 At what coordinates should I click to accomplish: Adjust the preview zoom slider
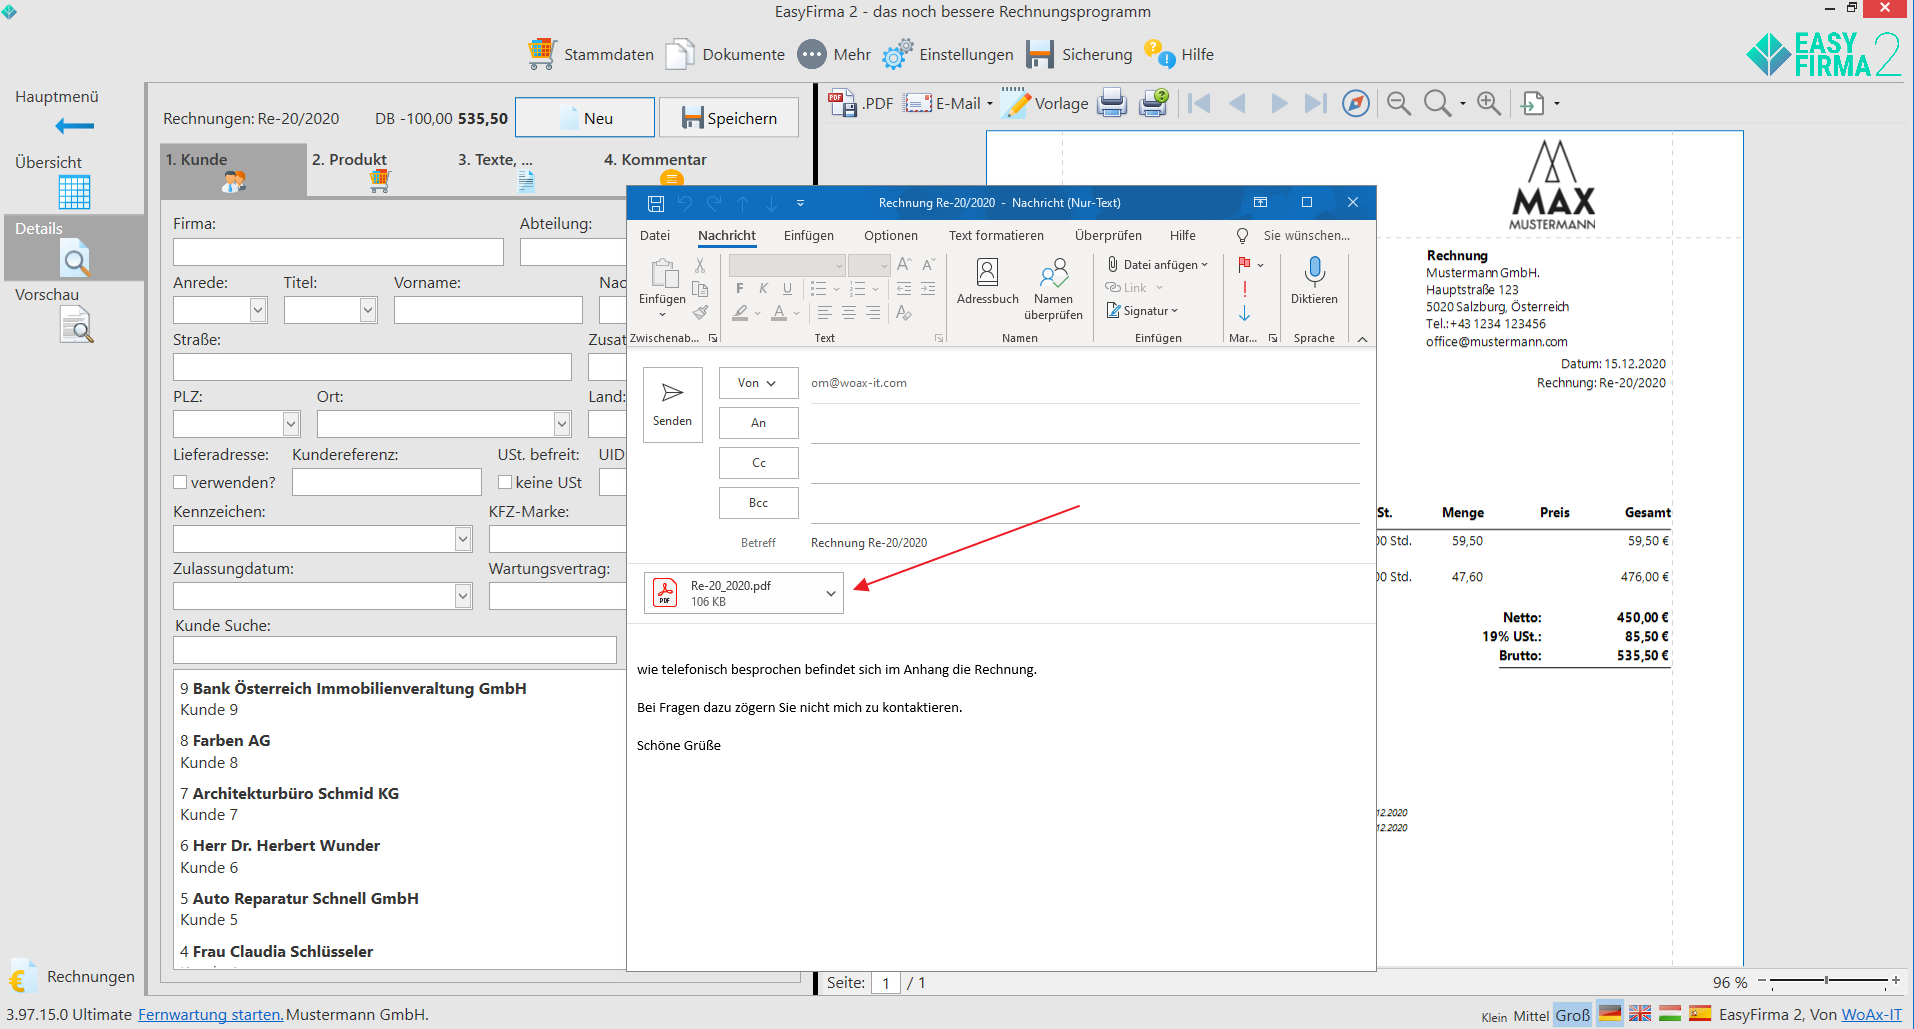[x=1827, y=981]
